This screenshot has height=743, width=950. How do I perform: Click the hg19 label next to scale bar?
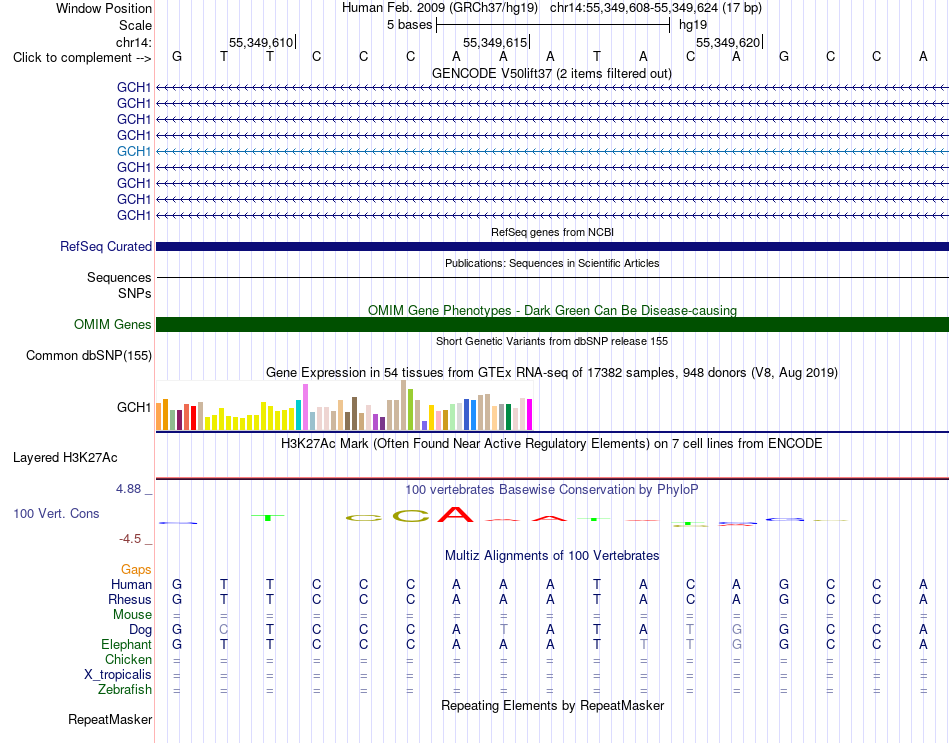[693, 25]
